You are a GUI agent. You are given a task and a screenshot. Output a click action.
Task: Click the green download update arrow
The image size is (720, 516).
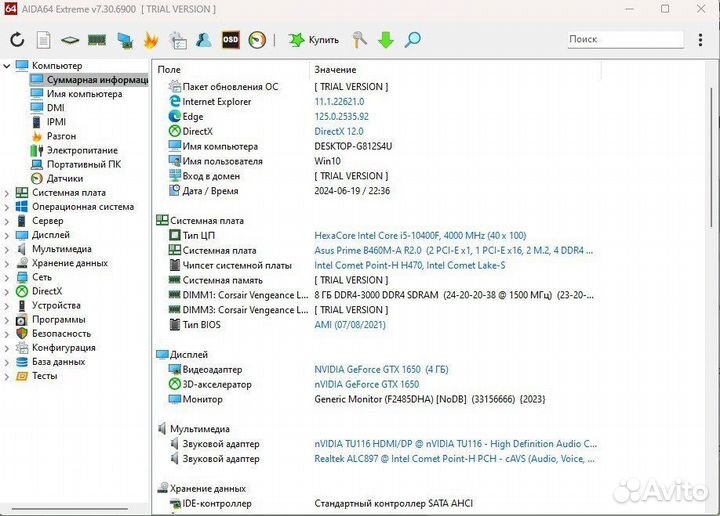click(x=386, y=40)
